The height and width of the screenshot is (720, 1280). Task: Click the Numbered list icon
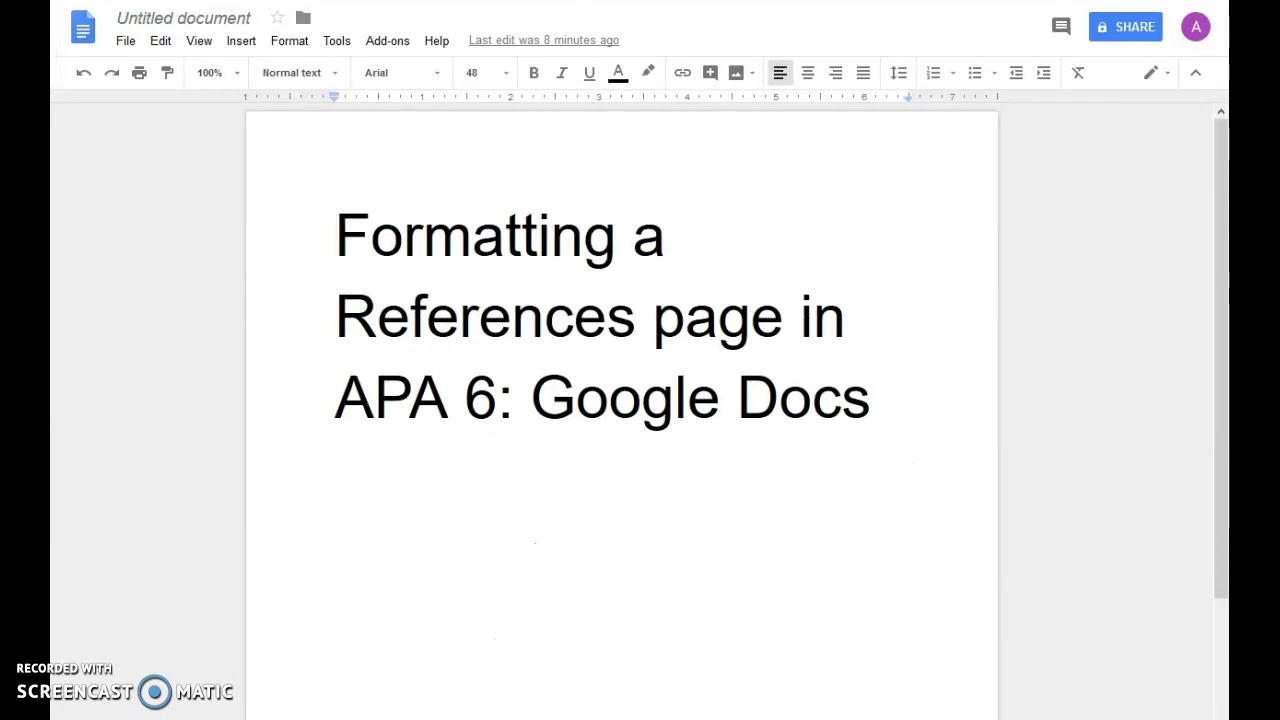coord(933,73)
